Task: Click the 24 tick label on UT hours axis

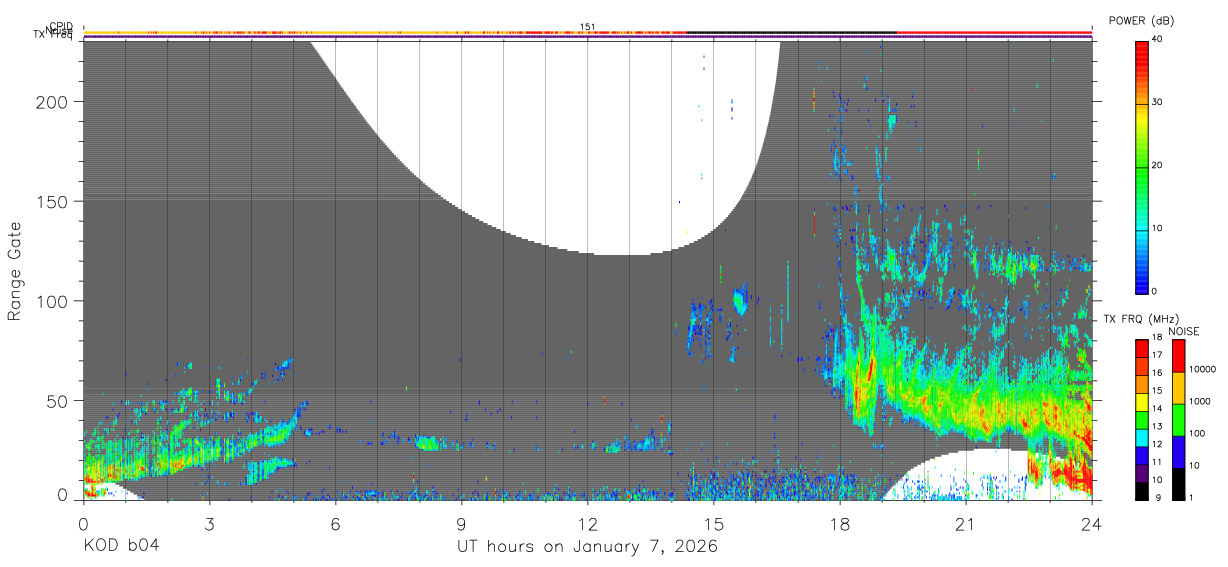Action: [1091, 523]
